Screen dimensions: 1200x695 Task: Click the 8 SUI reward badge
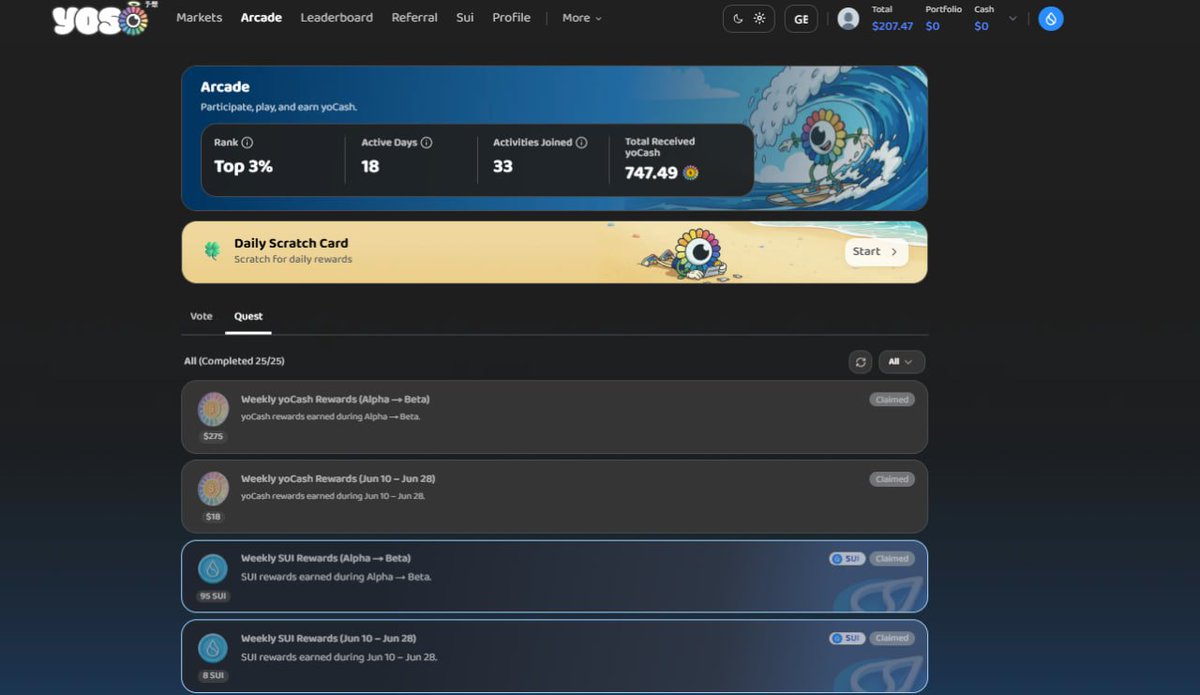[213, 676]
